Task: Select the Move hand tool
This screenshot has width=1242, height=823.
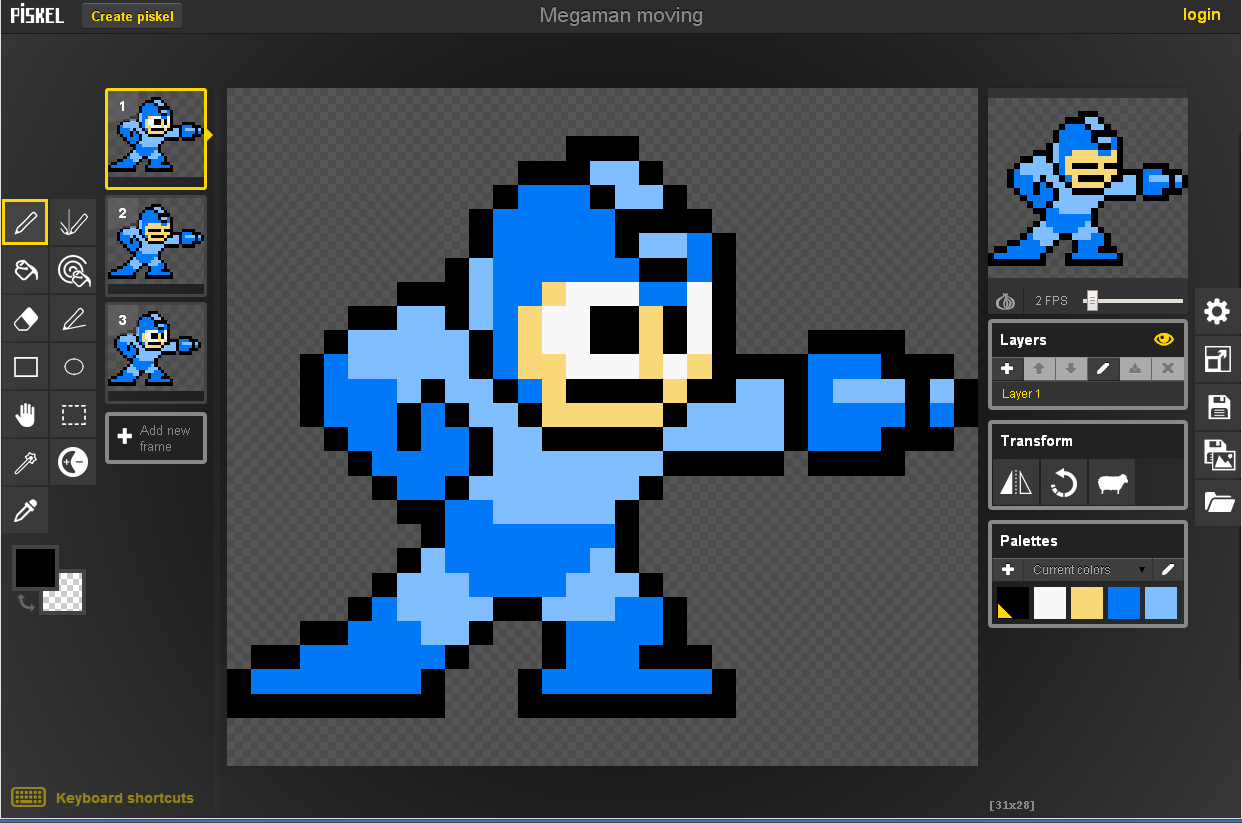Action: (25, 414)
